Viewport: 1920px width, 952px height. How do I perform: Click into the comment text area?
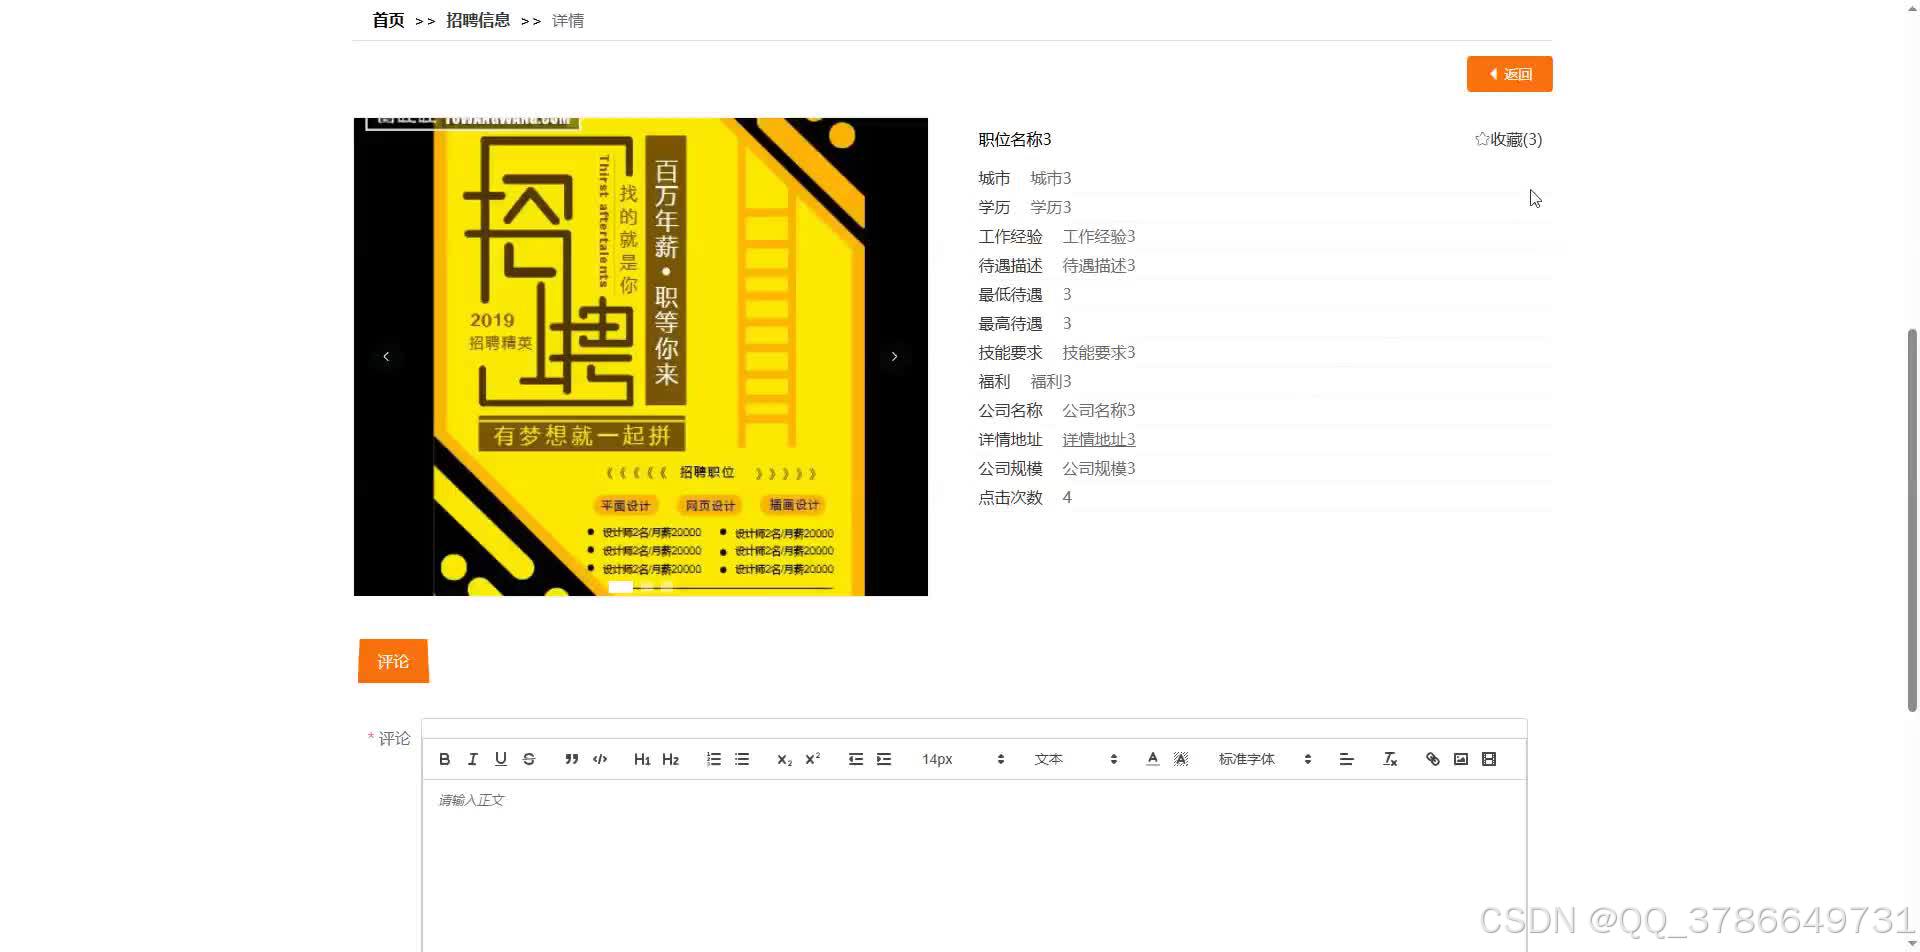pos(974,865)
